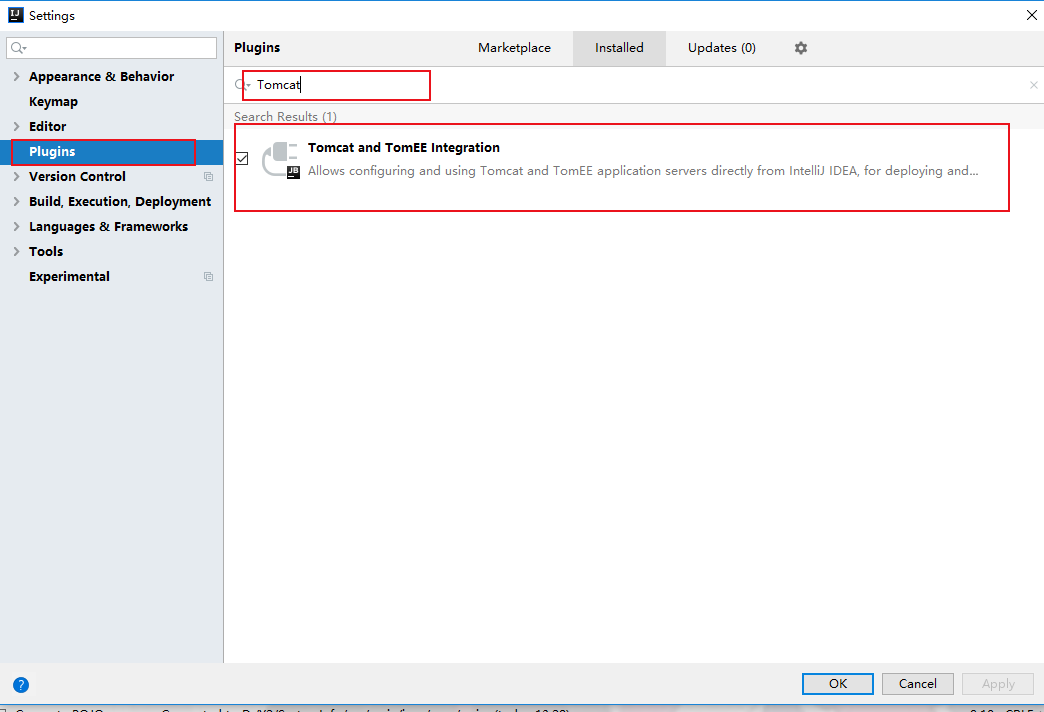Screen dimensions: 1044x712
Task: Dismiss the dialog with Cancel
Action: point(917,683)
